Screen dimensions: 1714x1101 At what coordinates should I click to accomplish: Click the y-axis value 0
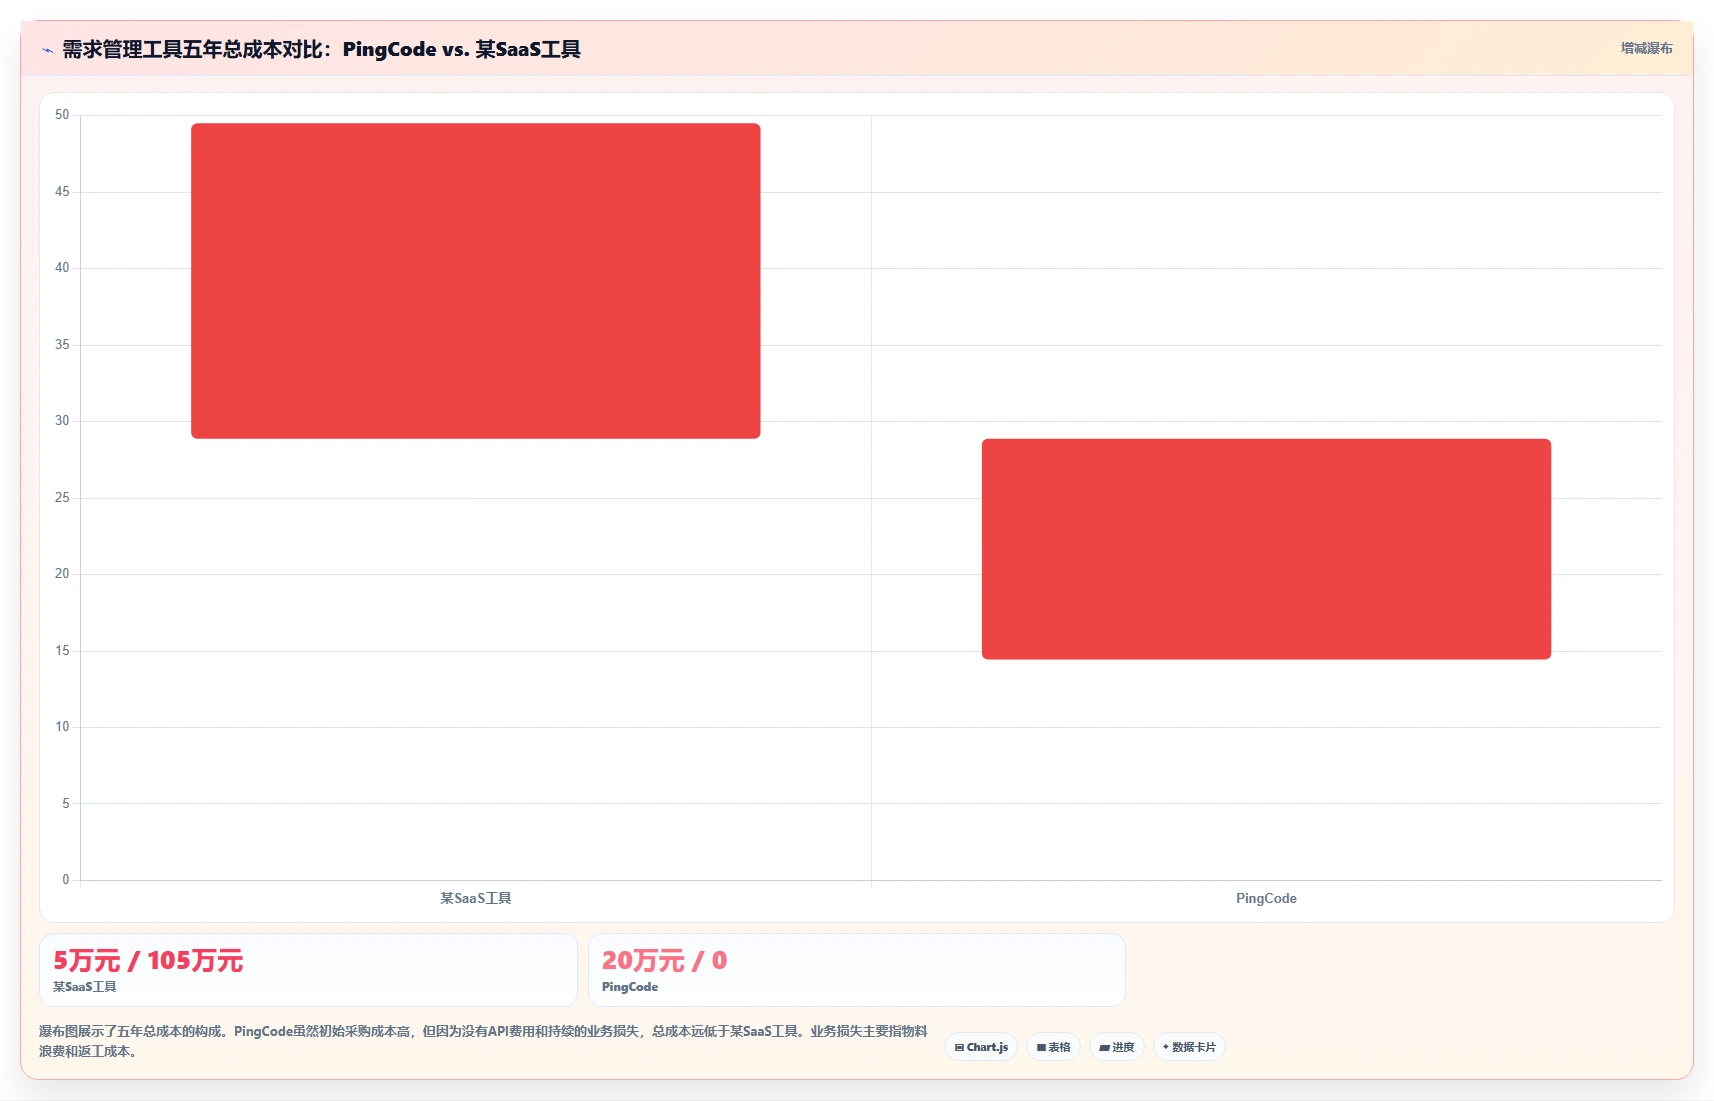[66, 879]
